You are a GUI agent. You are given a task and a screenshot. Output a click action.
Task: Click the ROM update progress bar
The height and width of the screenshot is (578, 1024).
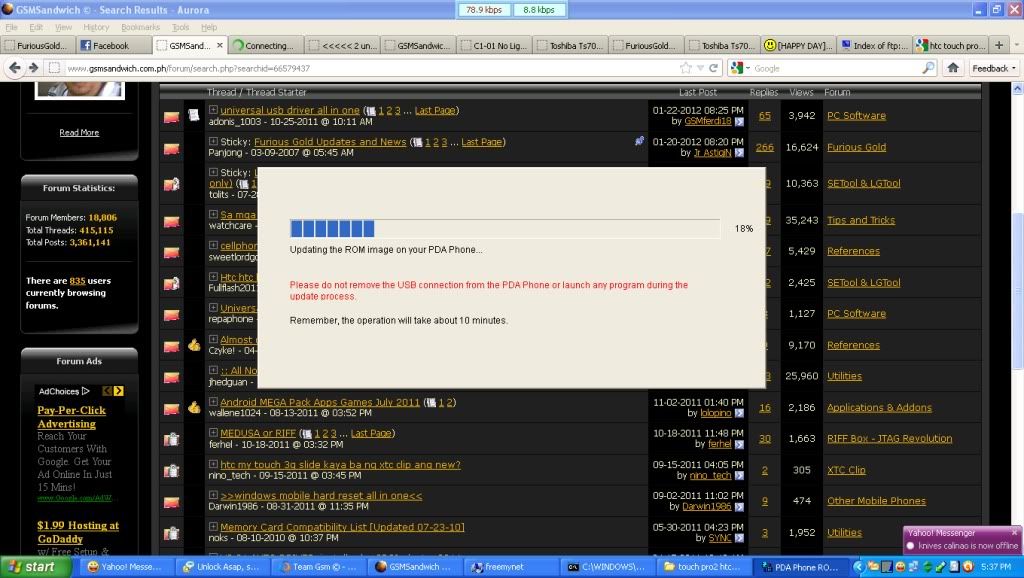(505, 229)
